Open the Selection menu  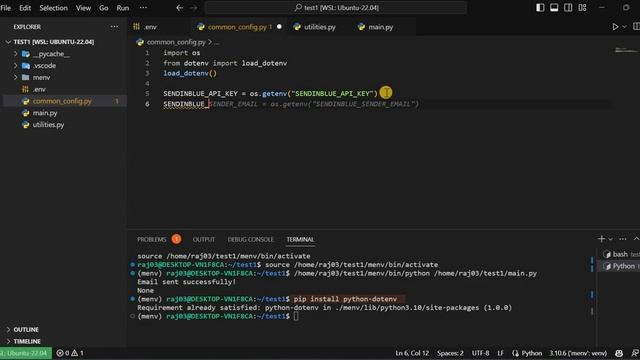(53, 8)
